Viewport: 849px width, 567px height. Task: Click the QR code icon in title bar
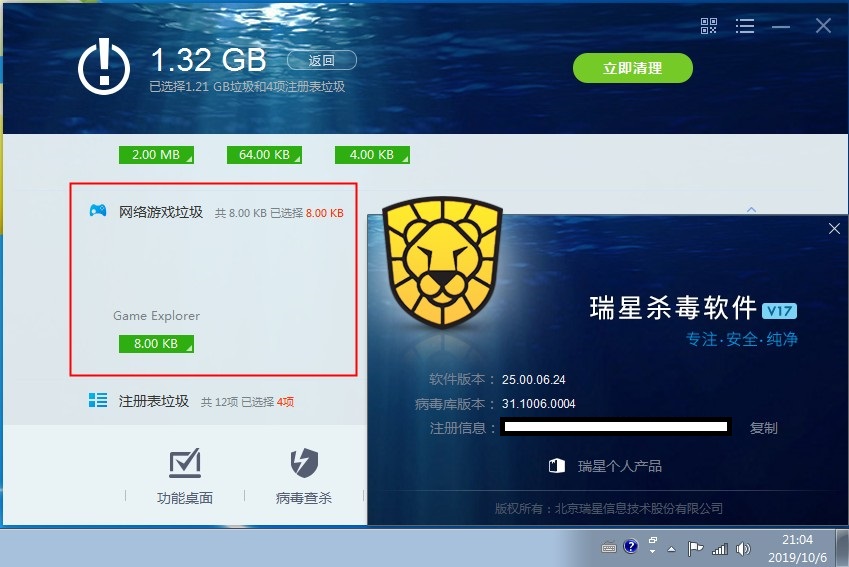(x=708, y=25)
